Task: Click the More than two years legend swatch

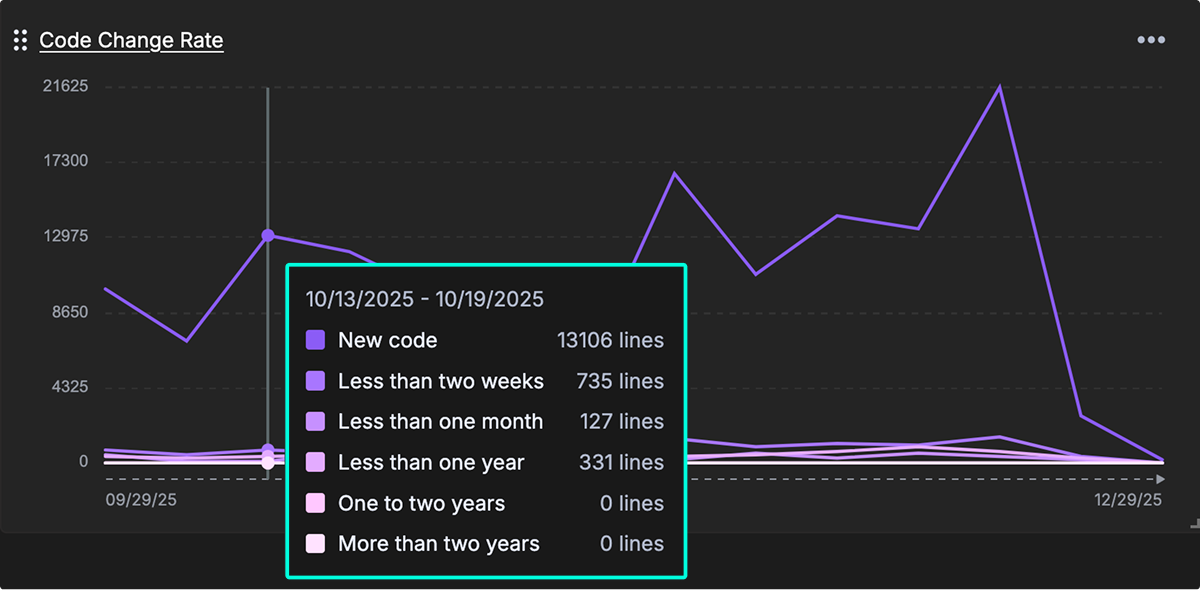Action: point(315,543)
